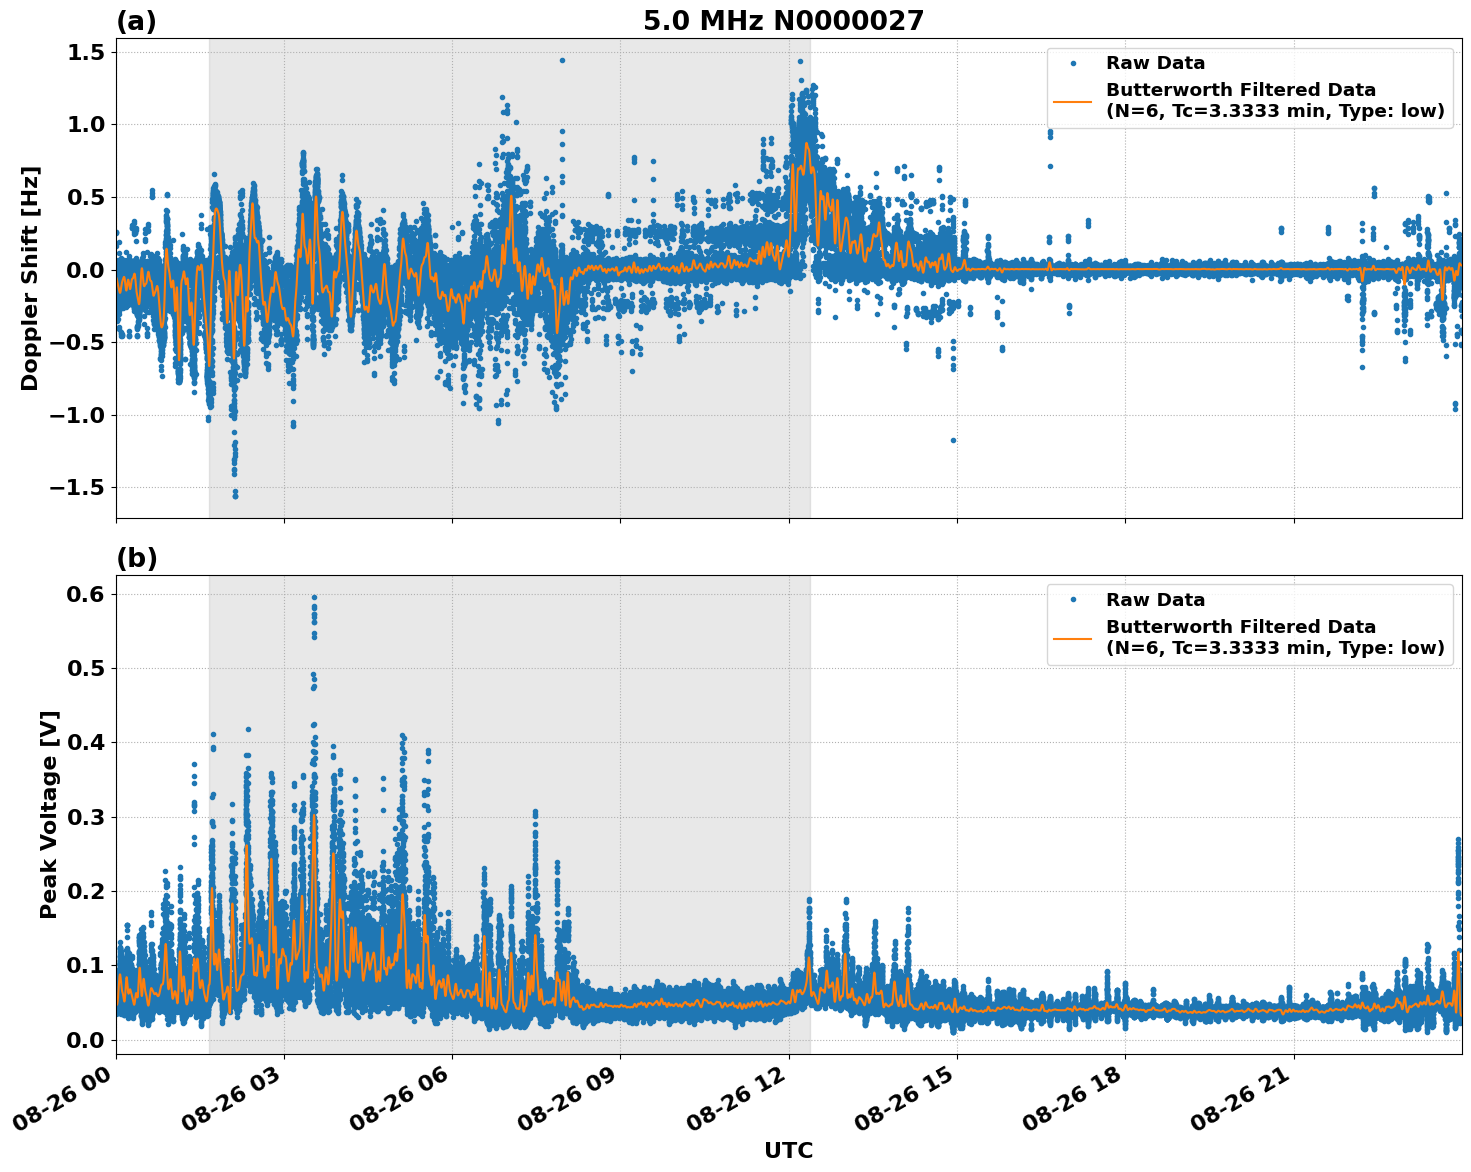Image resolution: width=1471 pixels, height=1172 pixels.
Task: Click the orange line sample in panel (b) legend
Action: (x=1073, y=637)
